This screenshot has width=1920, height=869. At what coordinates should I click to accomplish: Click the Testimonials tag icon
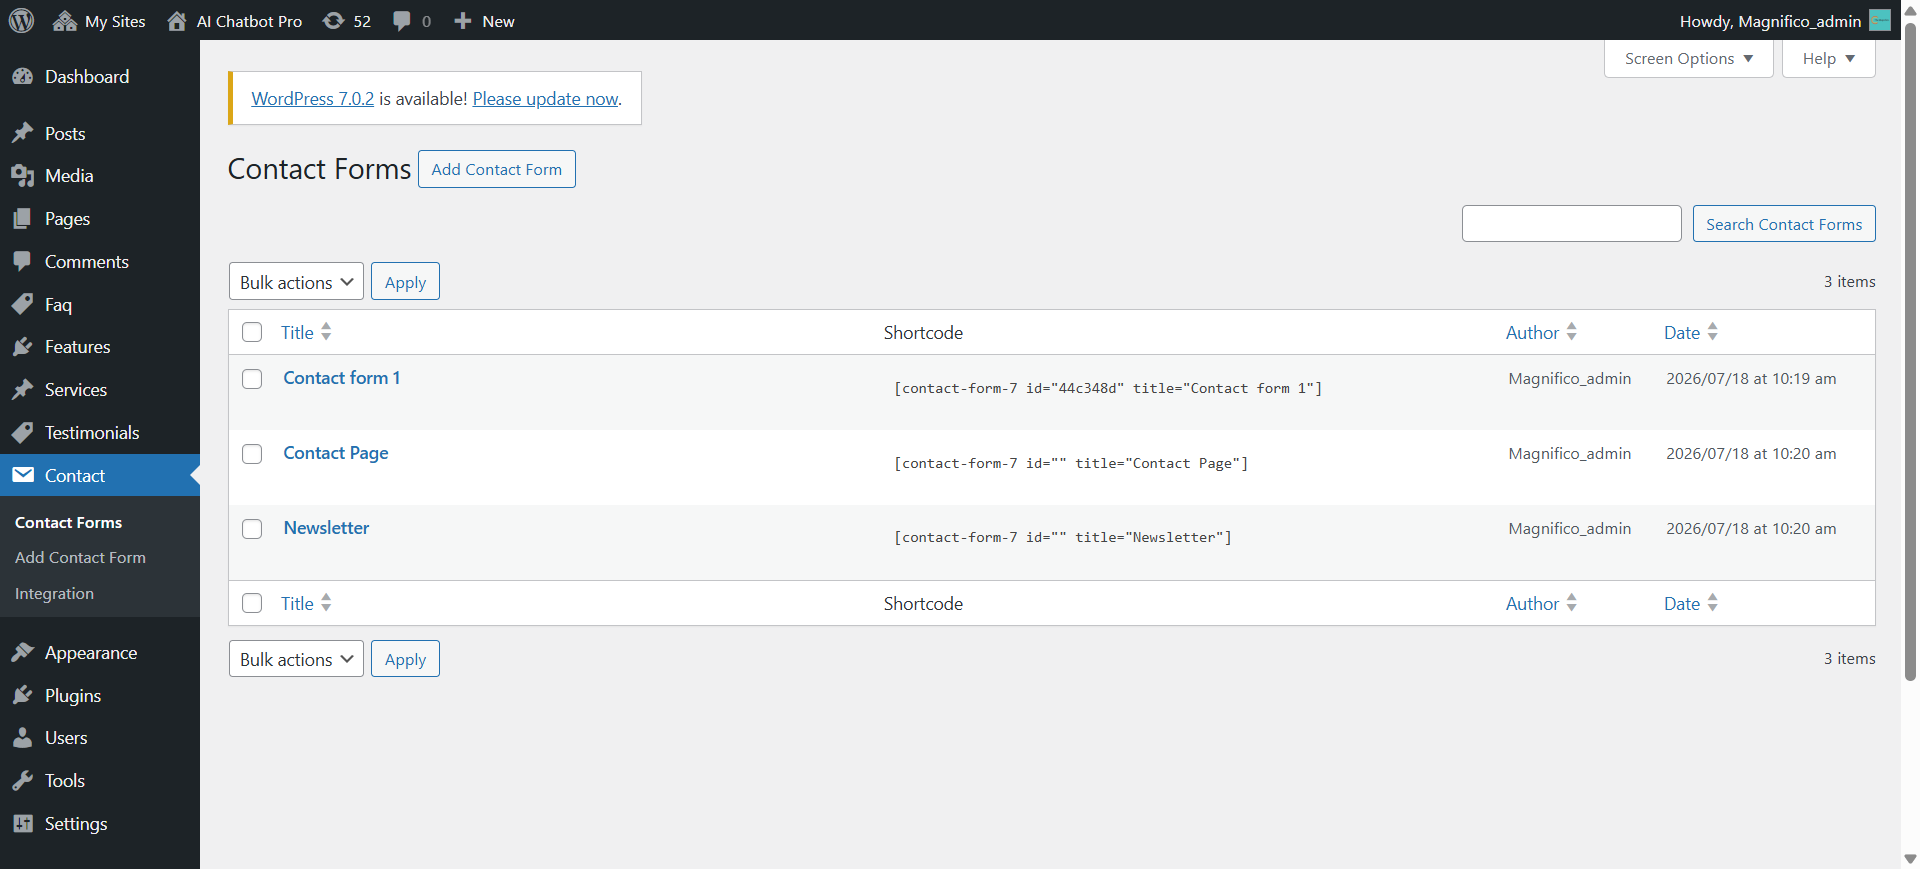coord(23,433)
